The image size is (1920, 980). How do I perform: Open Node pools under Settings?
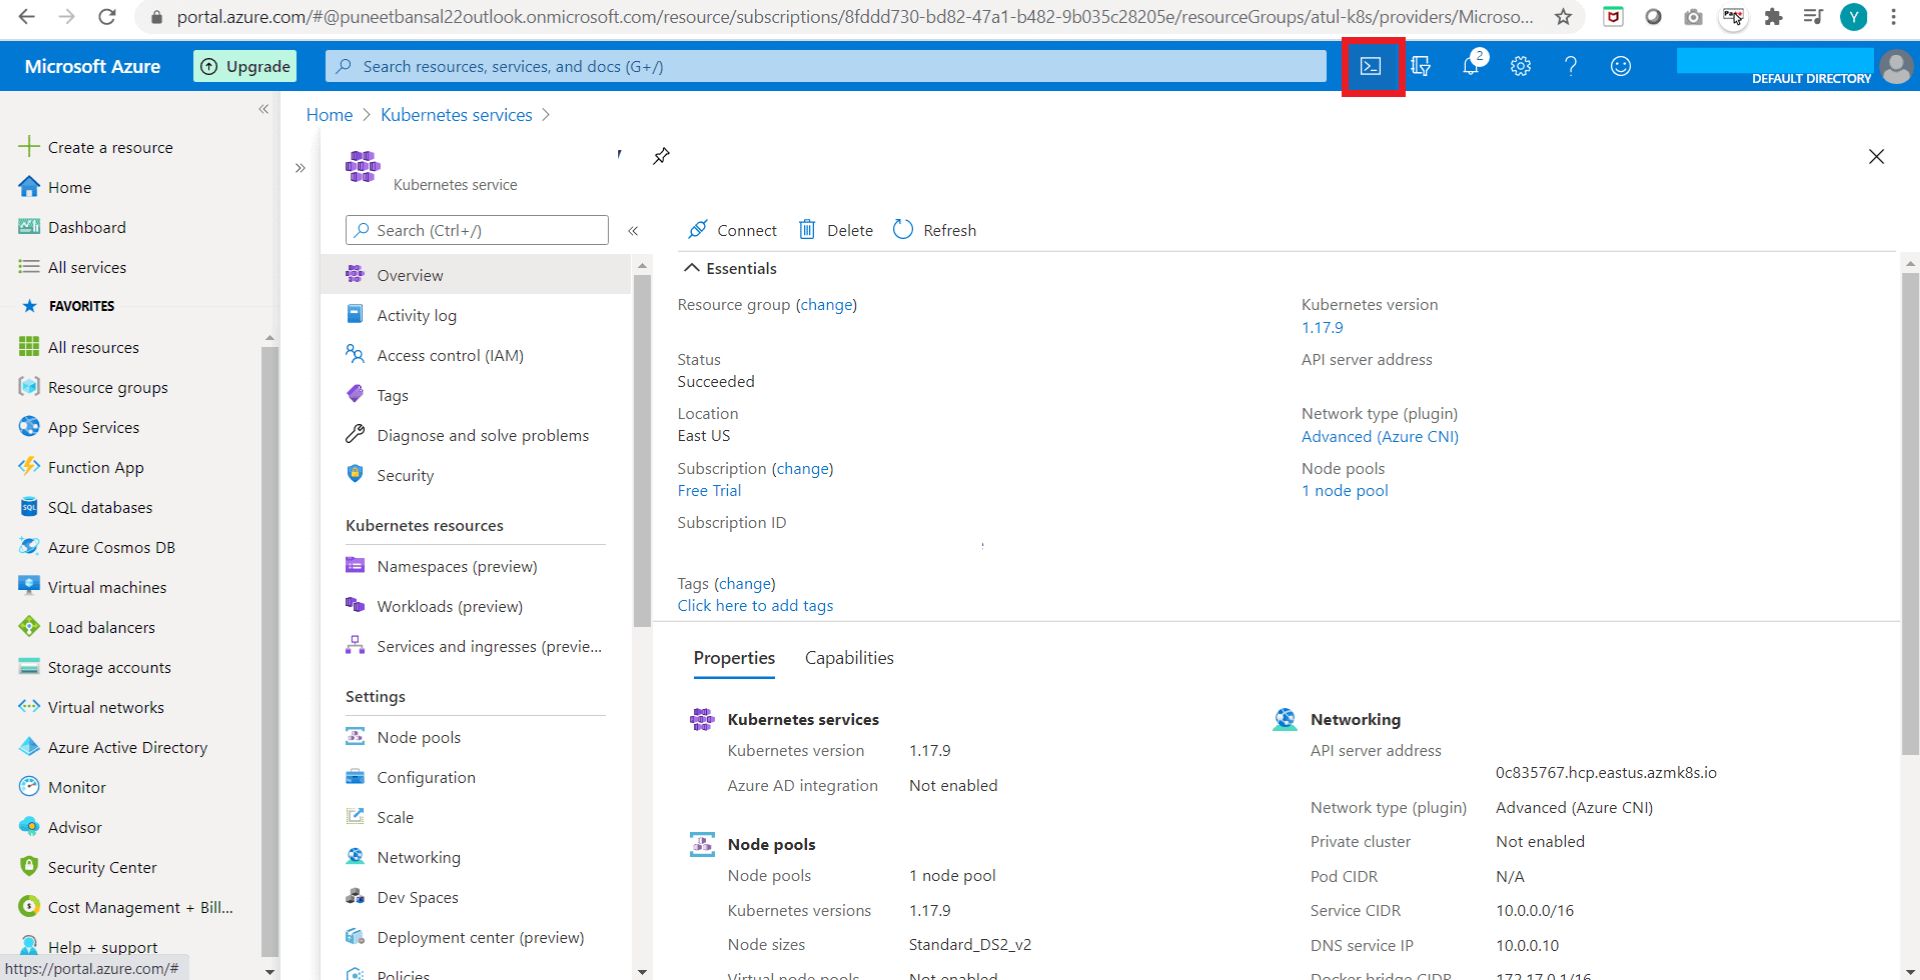pos(403,737)
